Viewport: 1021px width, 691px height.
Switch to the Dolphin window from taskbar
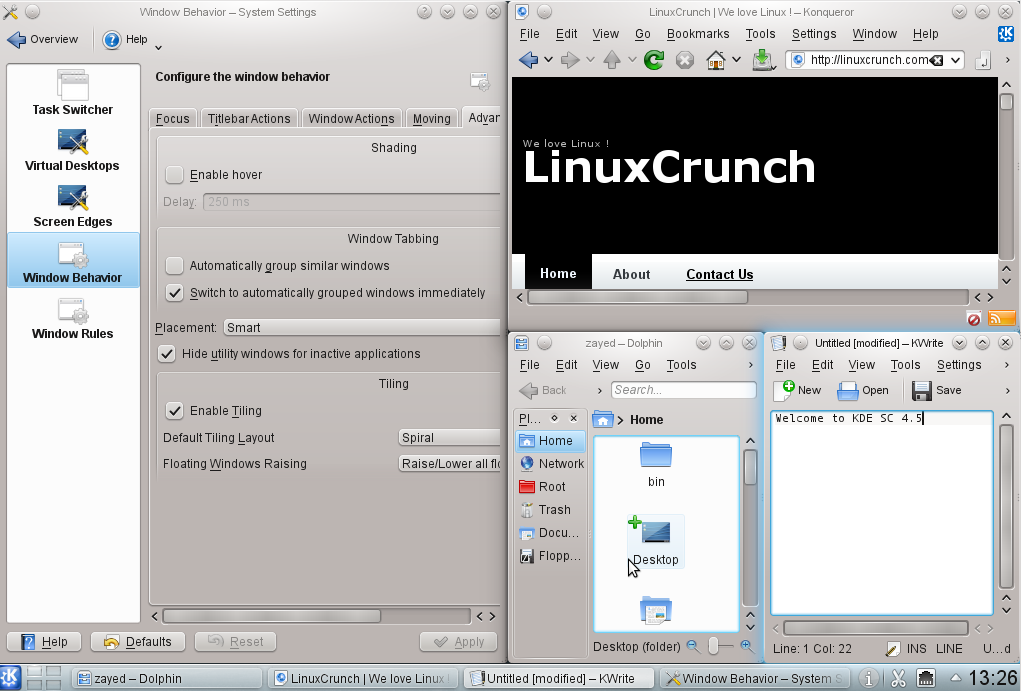coord(167,678)
